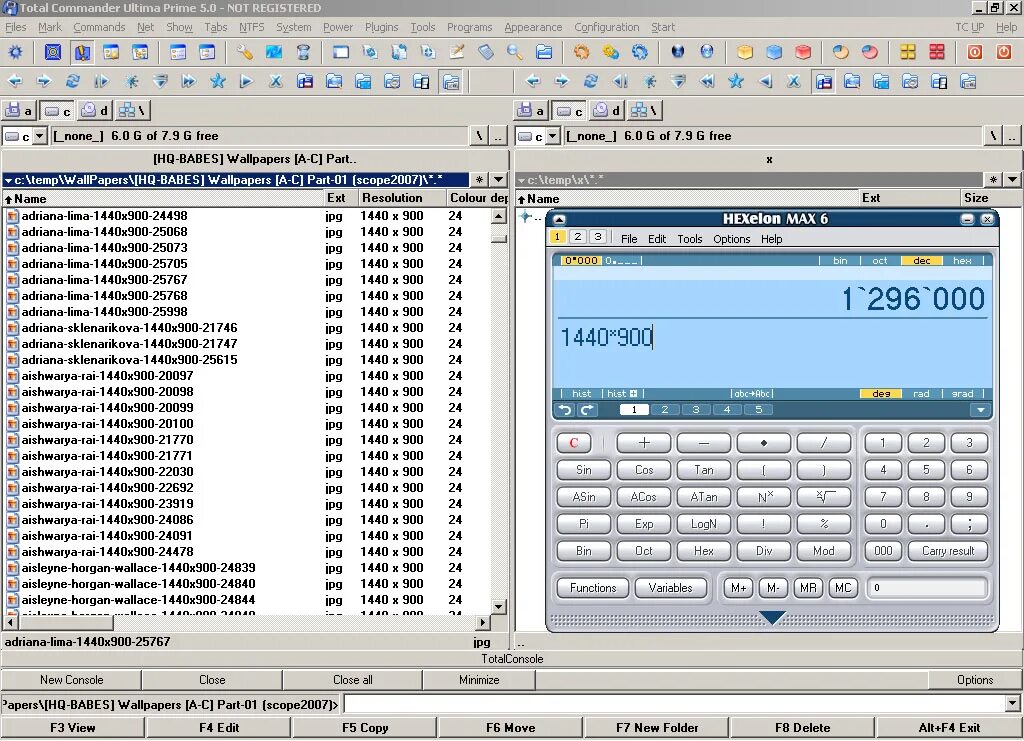Open the Configuration menu

[x=607, y=27]
